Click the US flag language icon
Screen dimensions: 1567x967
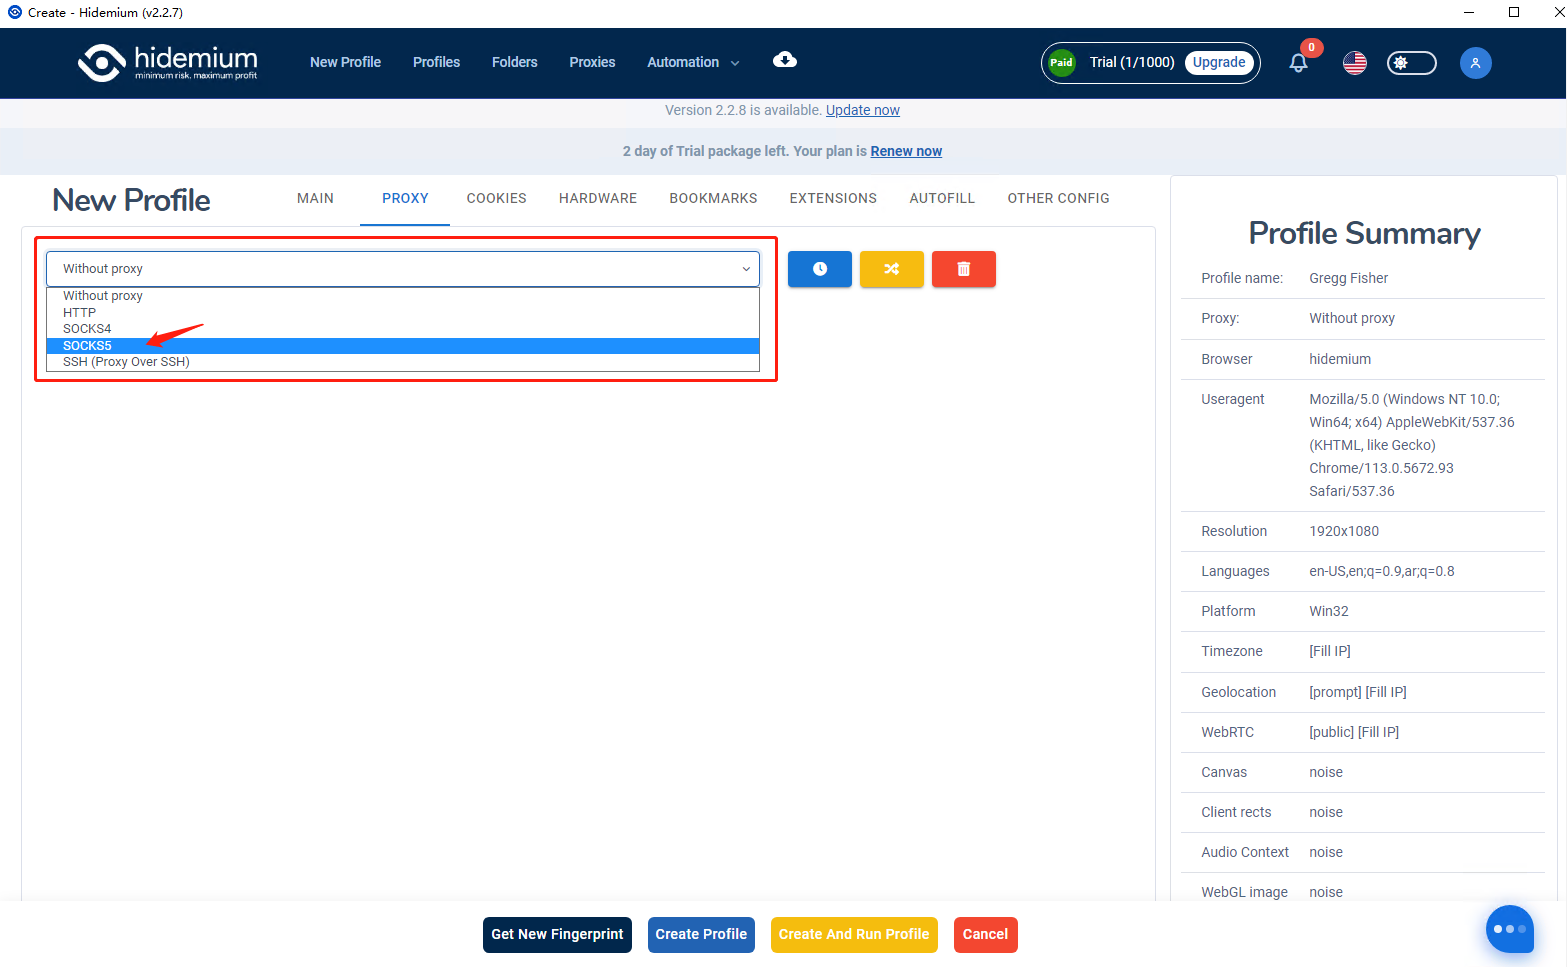[1354, 63]
